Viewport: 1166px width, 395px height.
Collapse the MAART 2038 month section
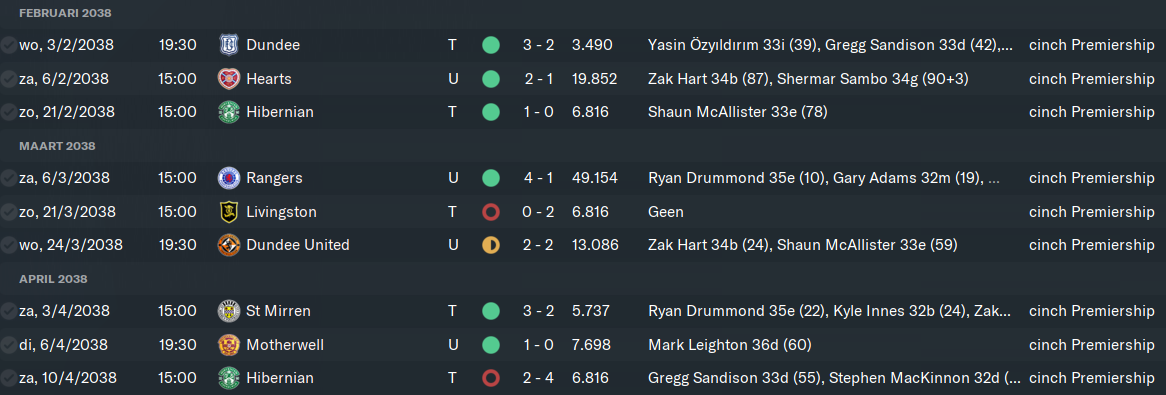pos(57,146)
